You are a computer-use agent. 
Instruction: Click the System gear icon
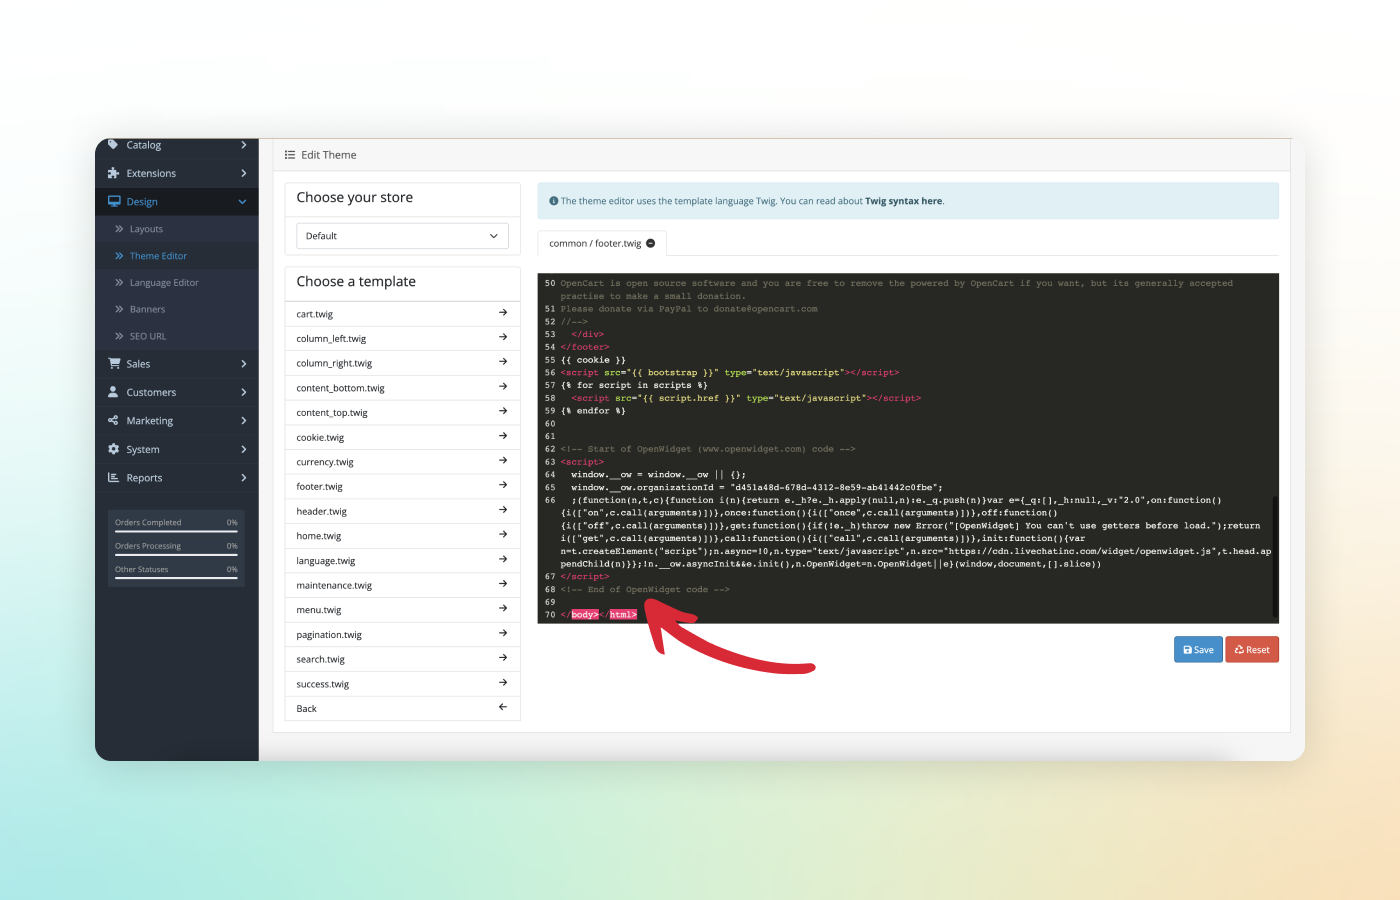[113, 450]
